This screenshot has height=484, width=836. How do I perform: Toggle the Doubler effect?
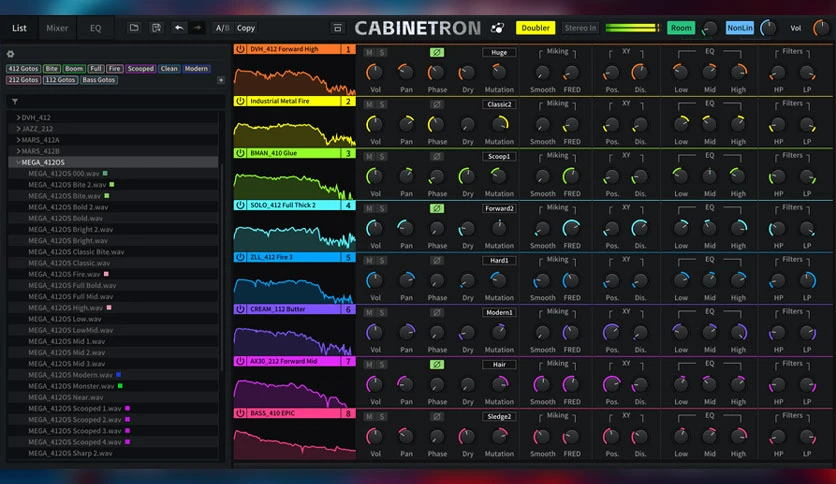coord(535,28)
